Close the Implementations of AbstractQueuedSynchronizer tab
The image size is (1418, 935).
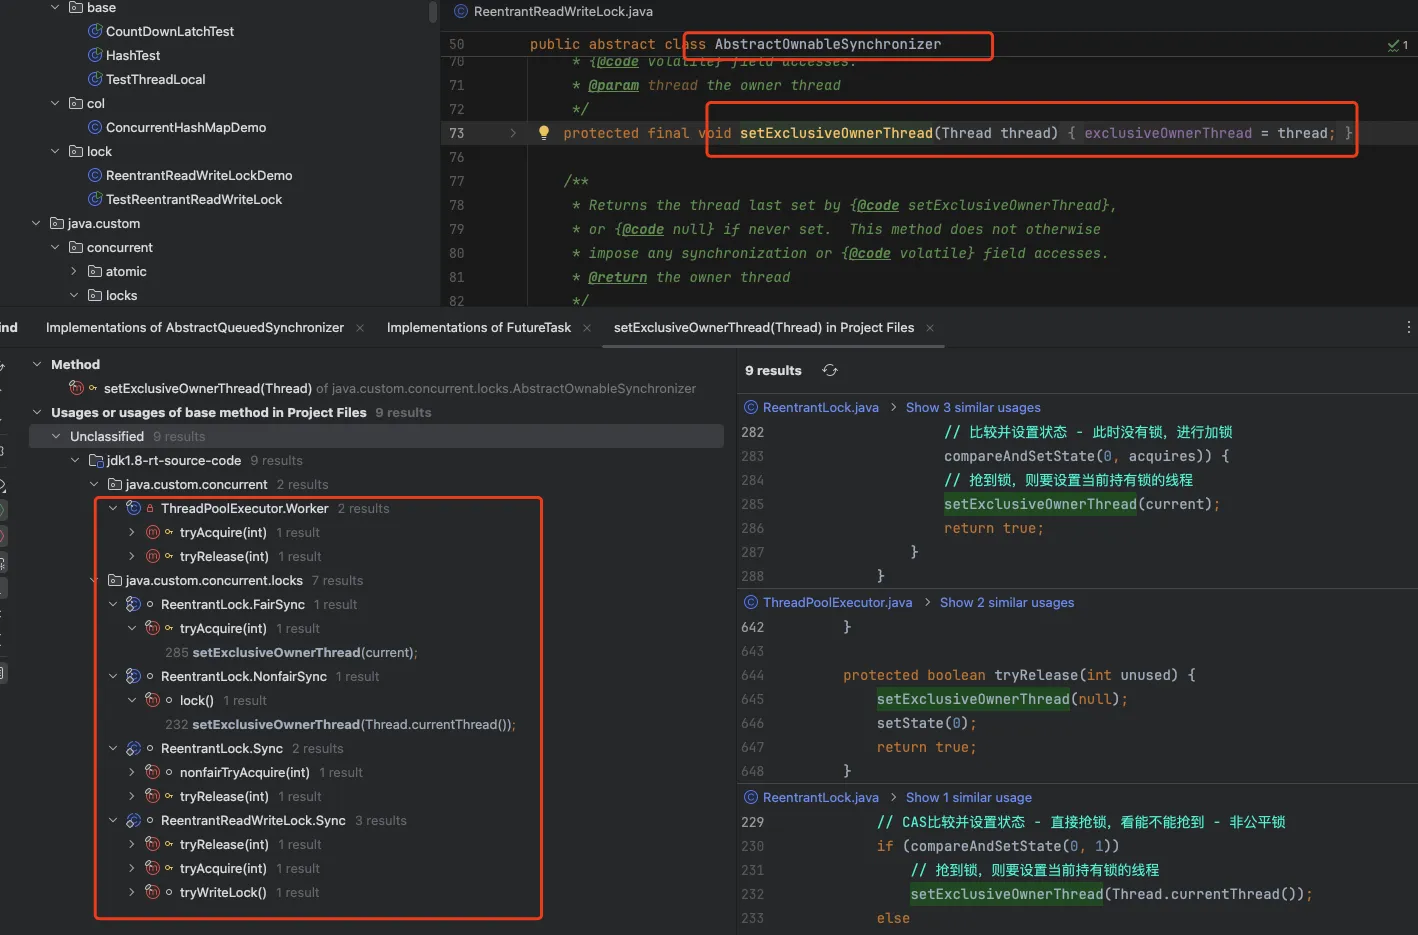360,328
